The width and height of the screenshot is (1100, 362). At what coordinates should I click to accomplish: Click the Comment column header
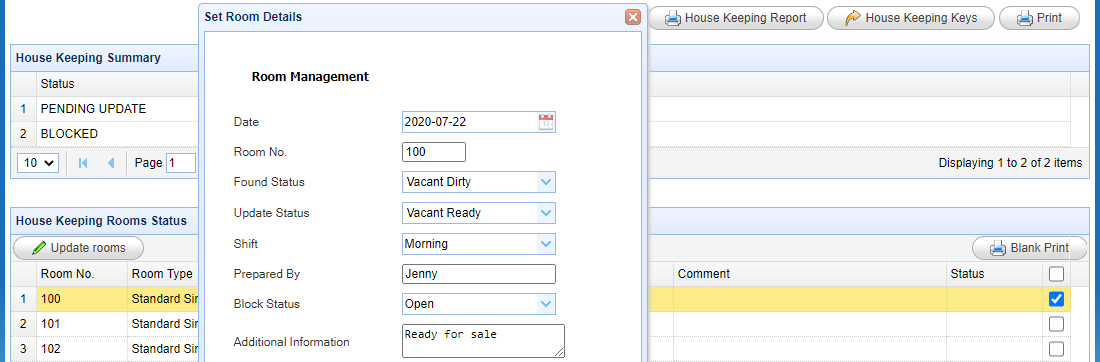tap(810, 274)
